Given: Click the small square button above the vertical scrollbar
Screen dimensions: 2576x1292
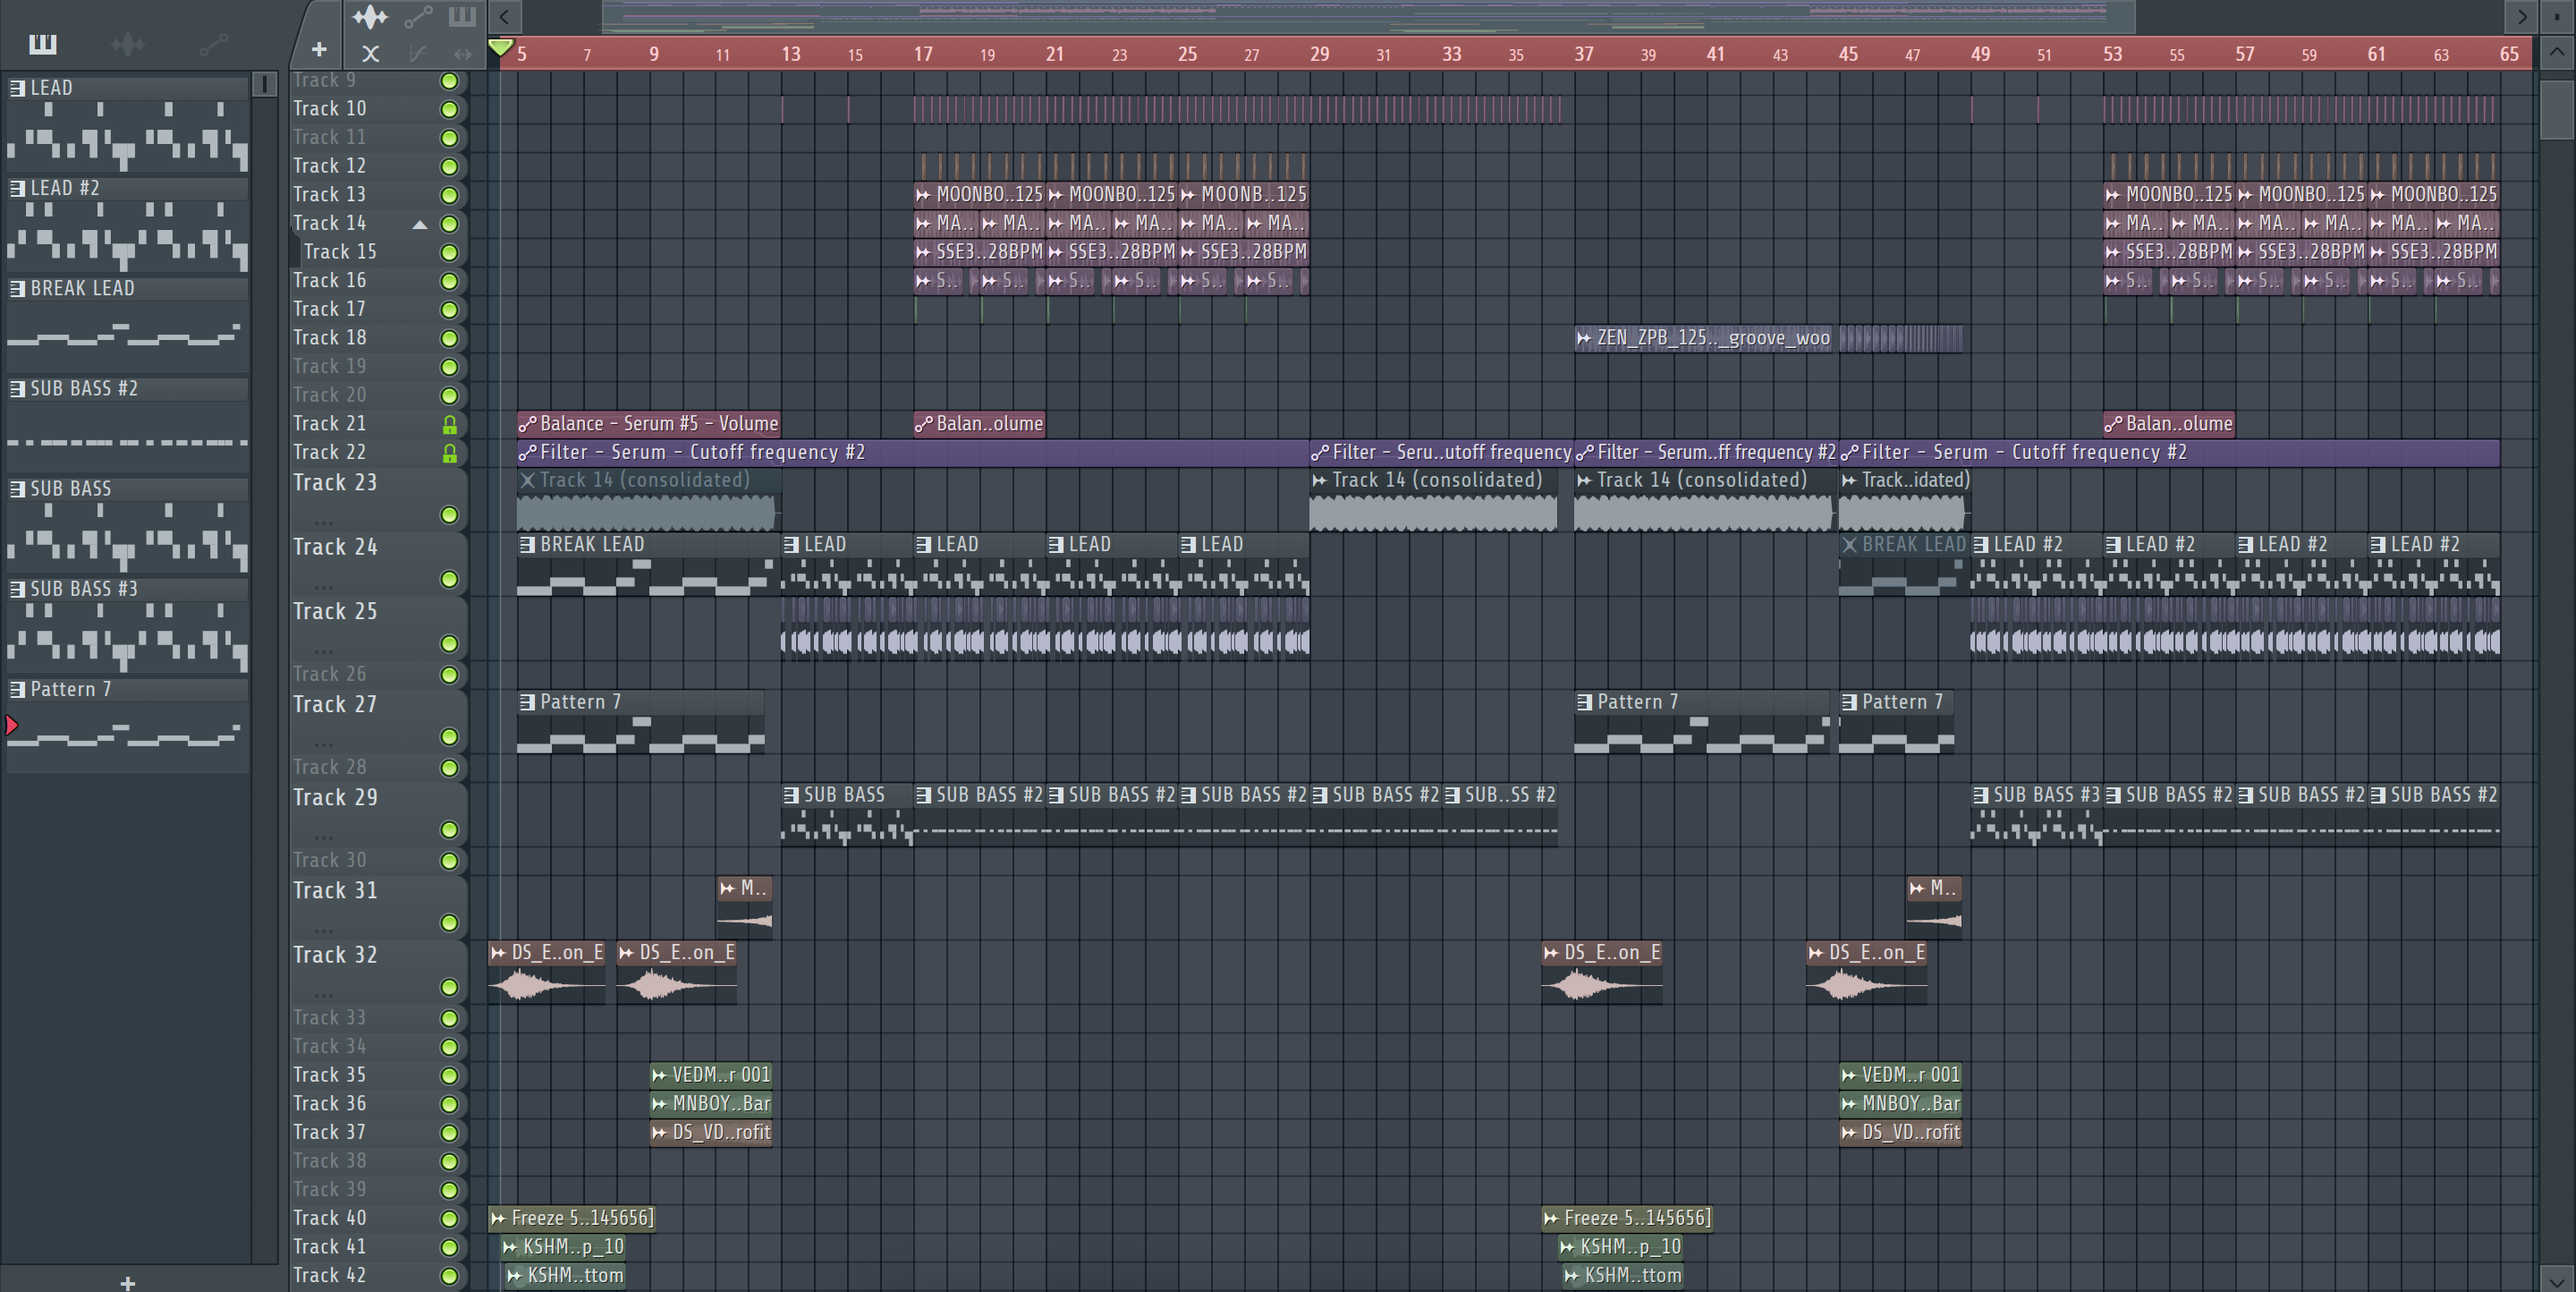Looking at the screenshot, I should tap(2556, 16).
